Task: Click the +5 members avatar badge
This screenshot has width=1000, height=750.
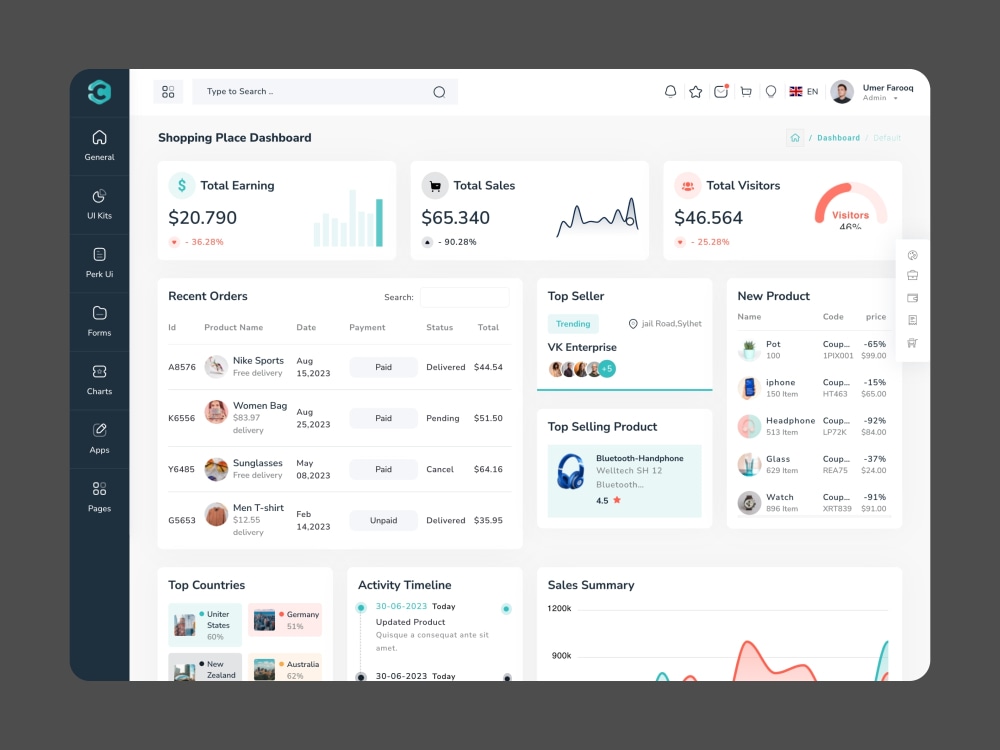Action: tap(607, 369)
